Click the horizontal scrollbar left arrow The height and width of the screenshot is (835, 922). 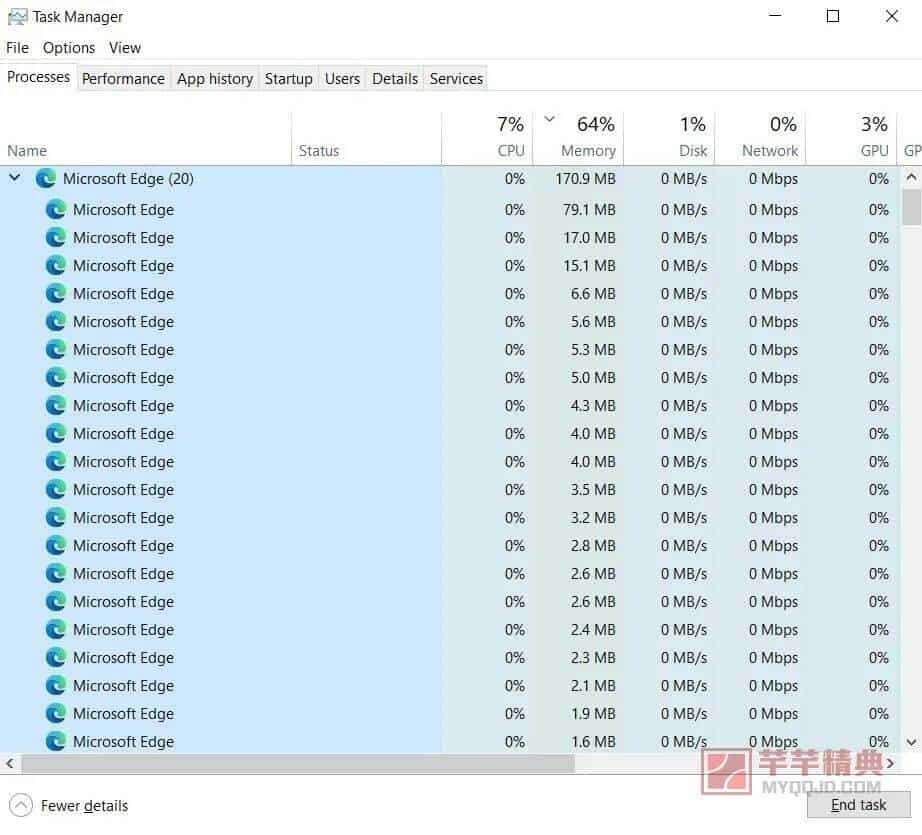pyautogui.click(x=9, y=763)
